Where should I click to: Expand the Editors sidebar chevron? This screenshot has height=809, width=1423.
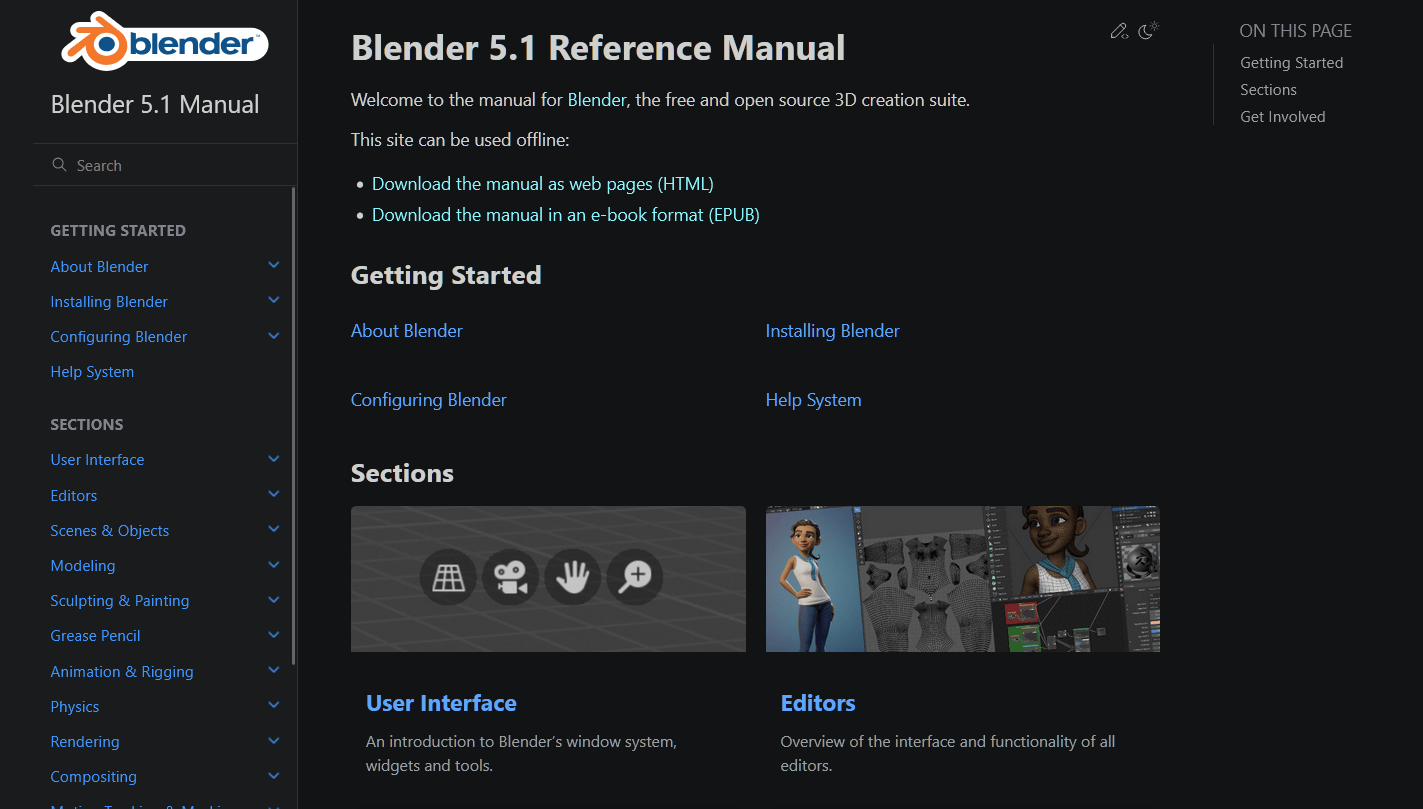coord(274,495)
